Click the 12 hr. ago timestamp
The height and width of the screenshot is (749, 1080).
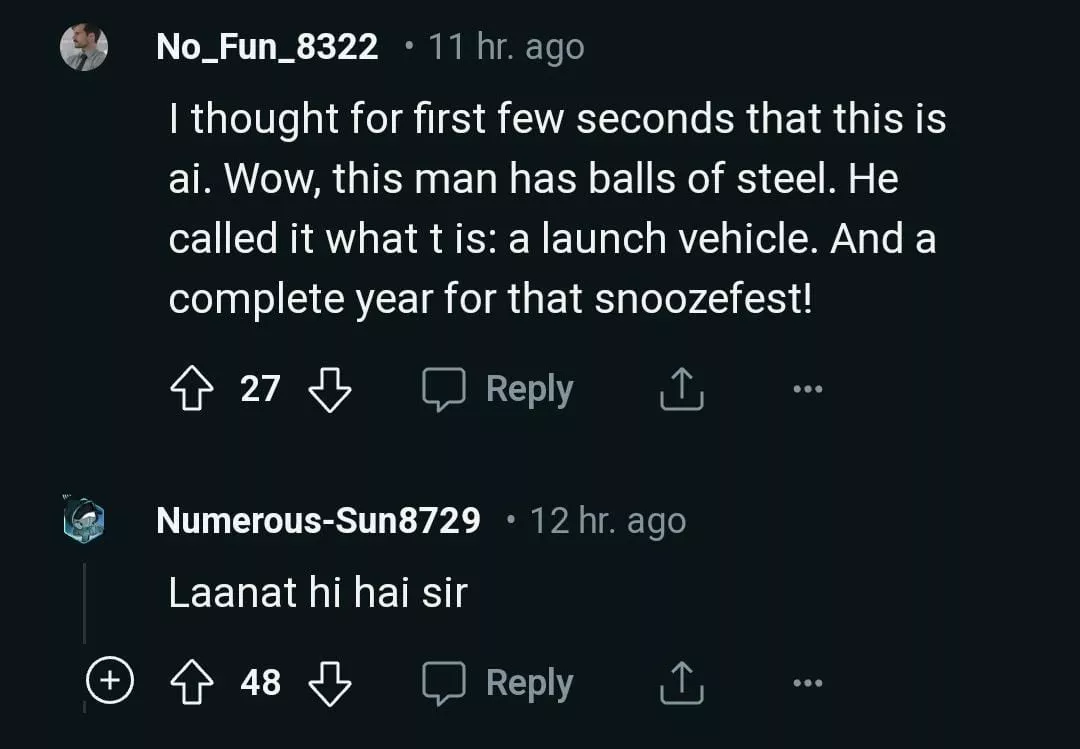pyautogui.click(x=607, y=521)
